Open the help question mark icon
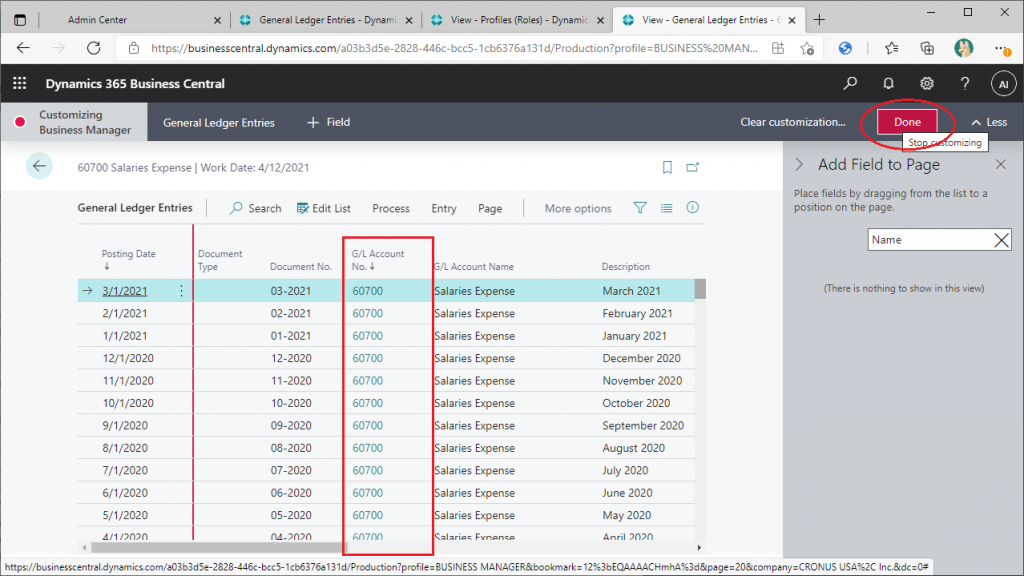Viewport: 1024px width, 576px height. 965,84
